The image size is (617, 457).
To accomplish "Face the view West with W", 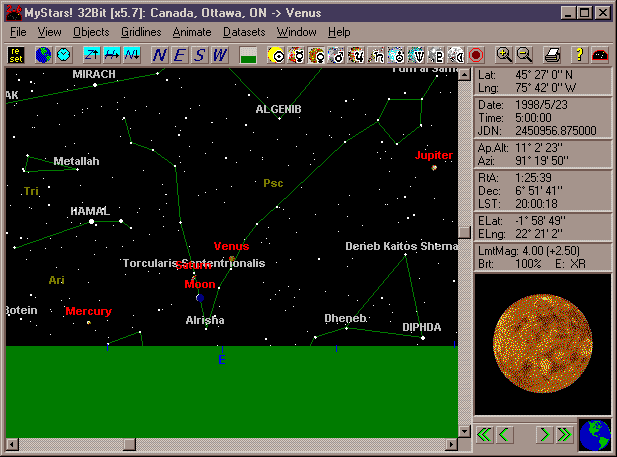I will pyautogui.click(x=220, y=54).
